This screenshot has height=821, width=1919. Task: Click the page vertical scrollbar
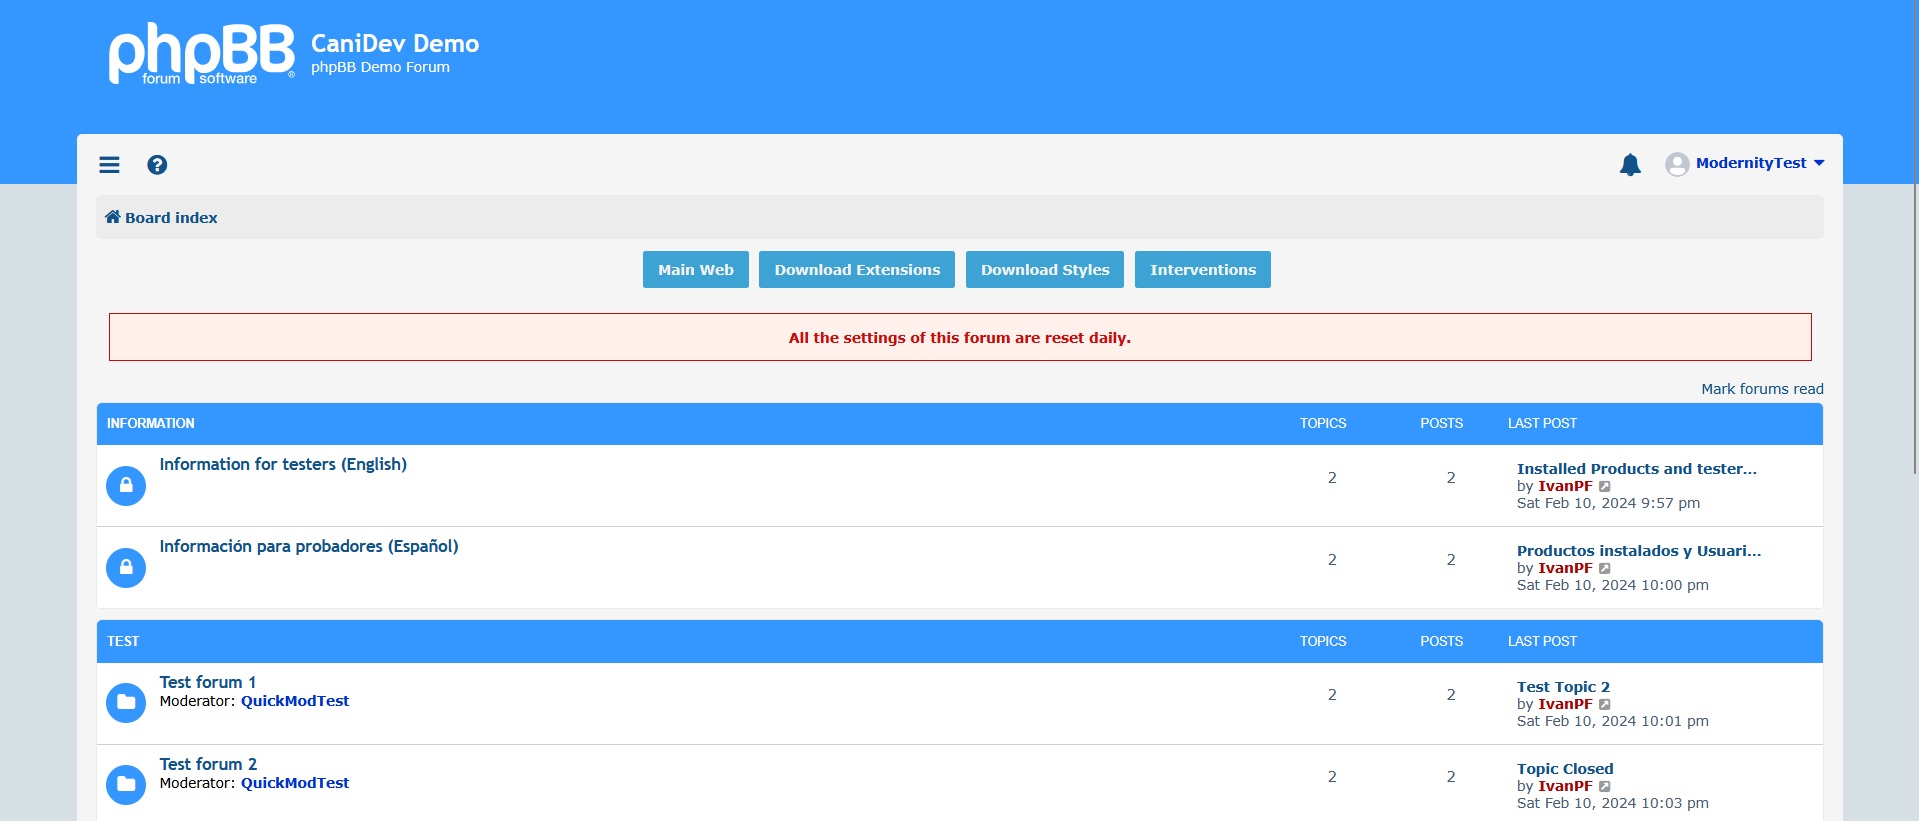(x=1914, y=400)
